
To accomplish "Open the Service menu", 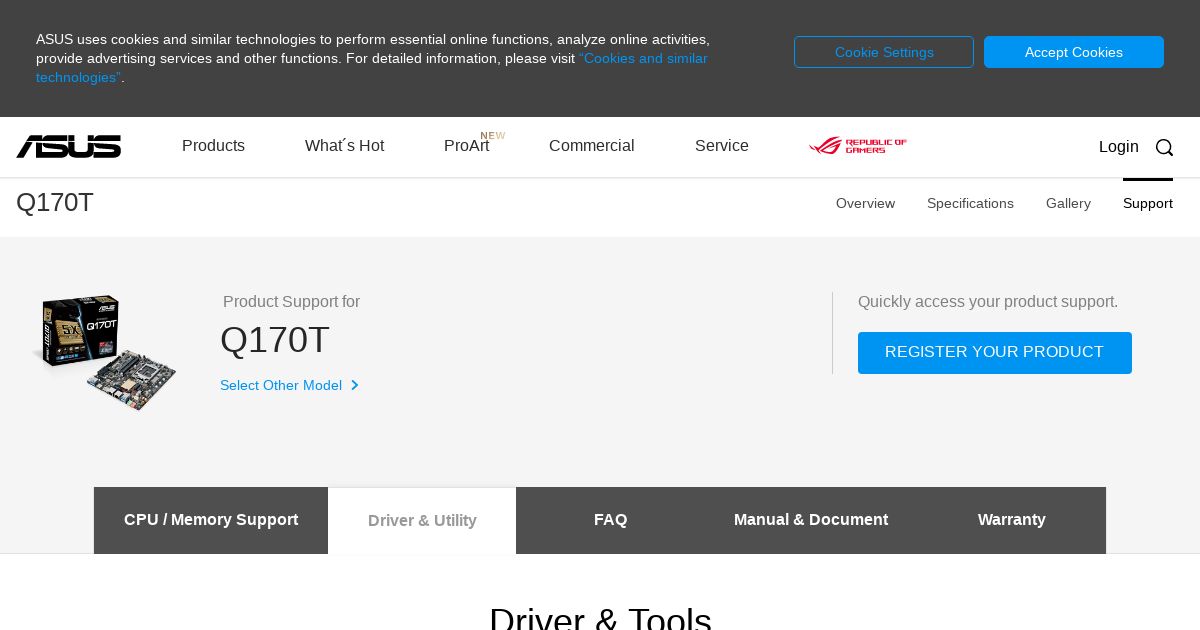I will (722, 146).
